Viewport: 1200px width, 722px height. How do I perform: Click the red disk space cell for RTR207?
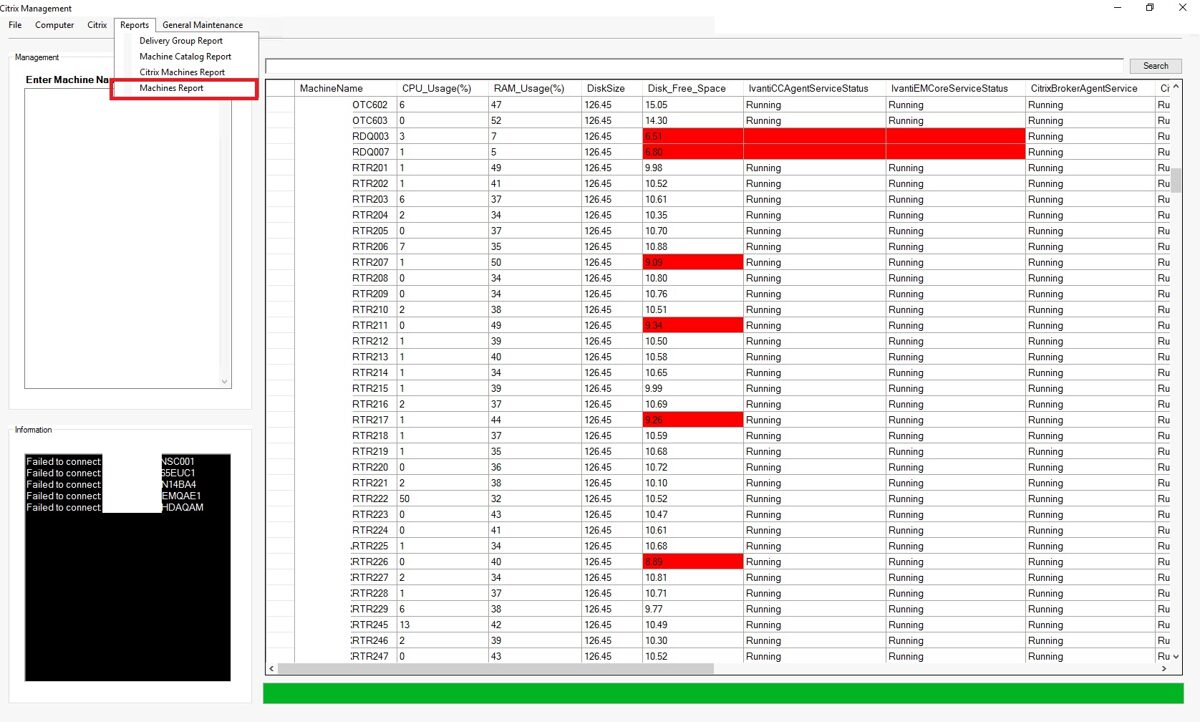(x=692, y=262)
